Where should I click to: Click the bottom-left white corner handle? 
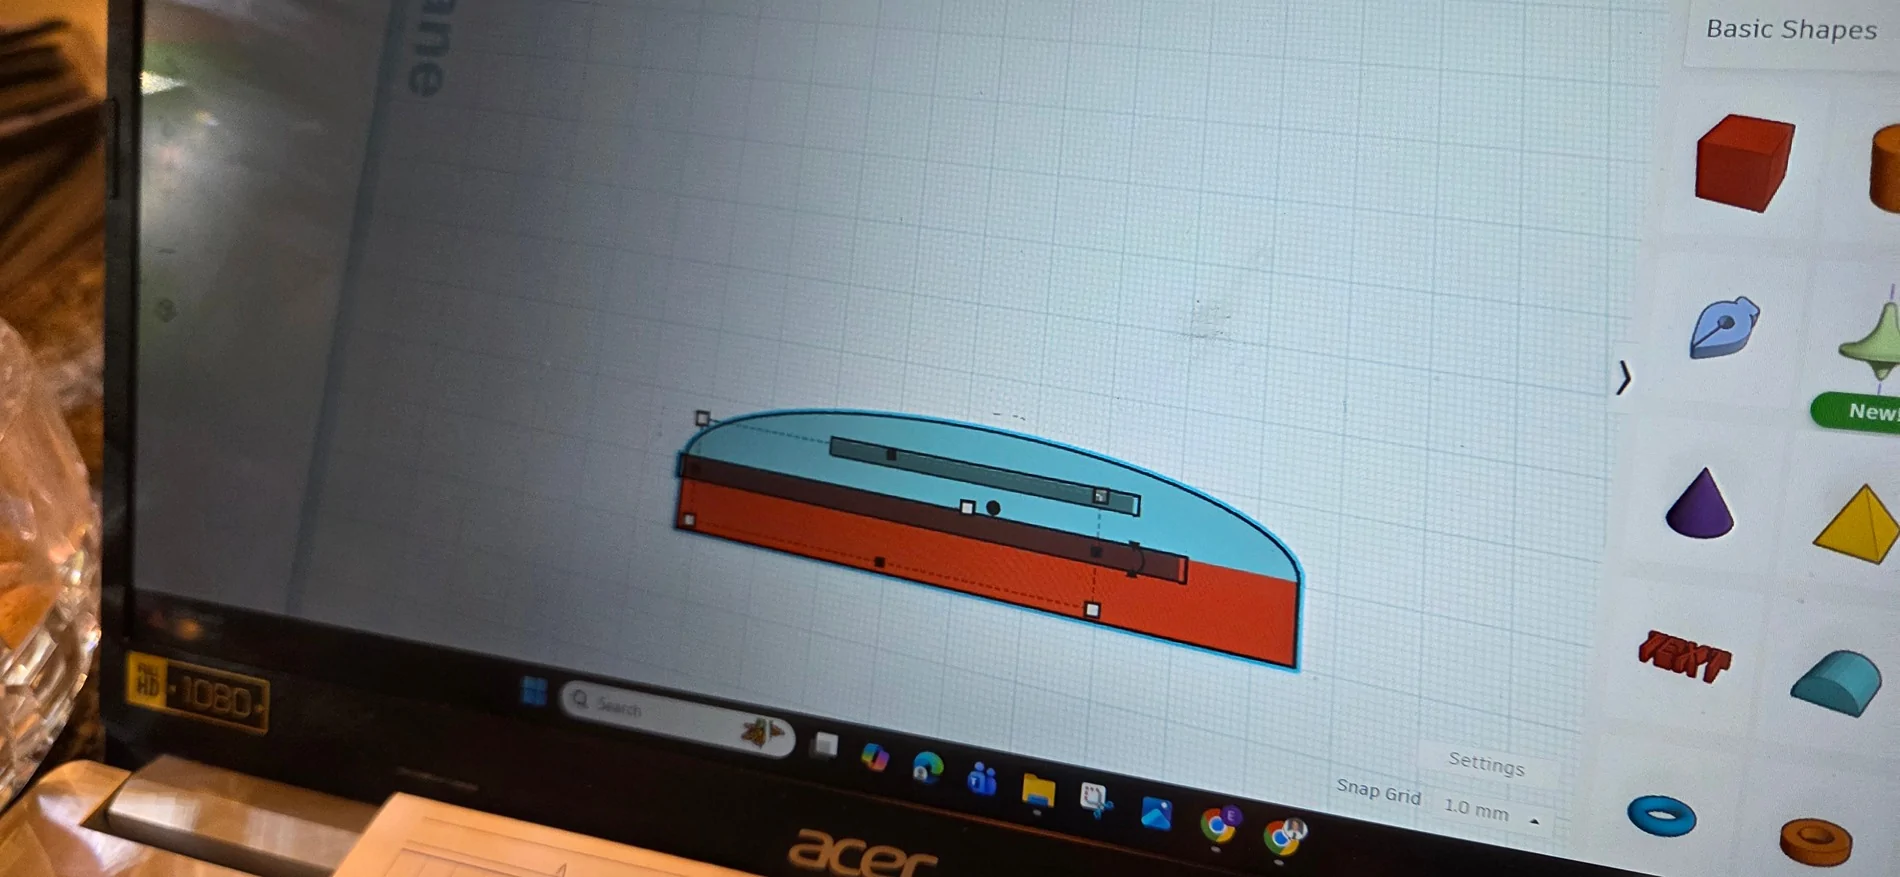click(x=688, y=520)
